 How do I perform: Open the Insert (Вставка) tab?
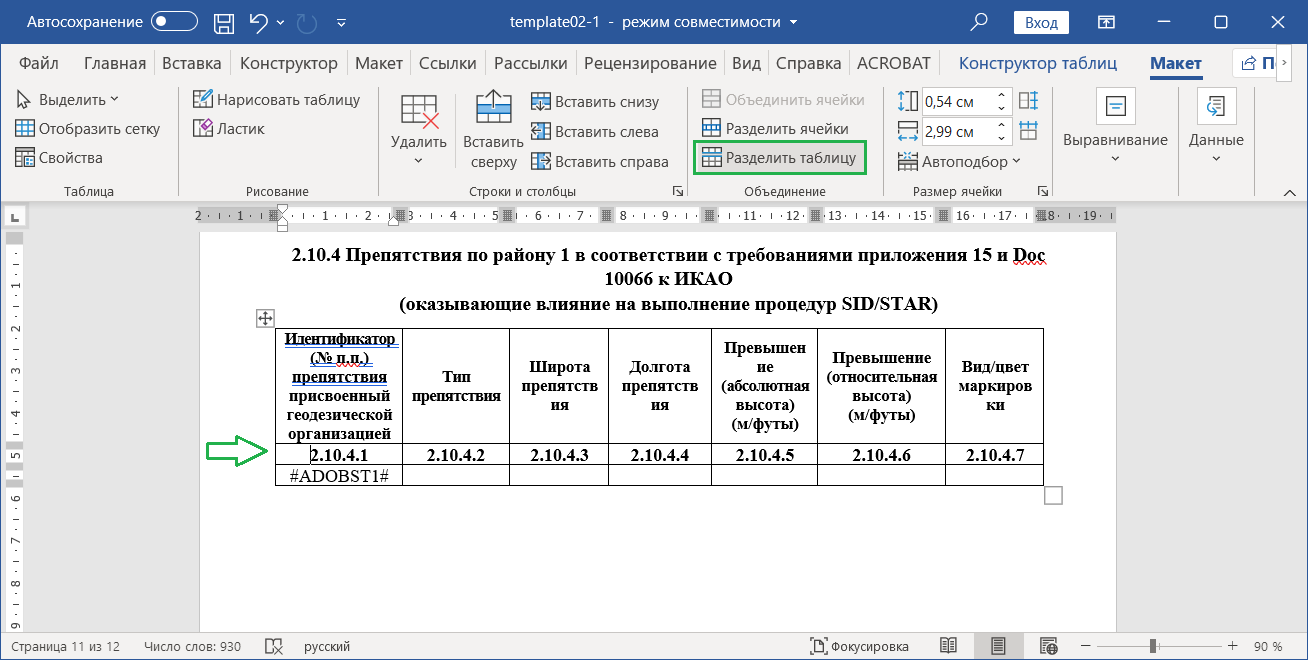tap(191, 63)
